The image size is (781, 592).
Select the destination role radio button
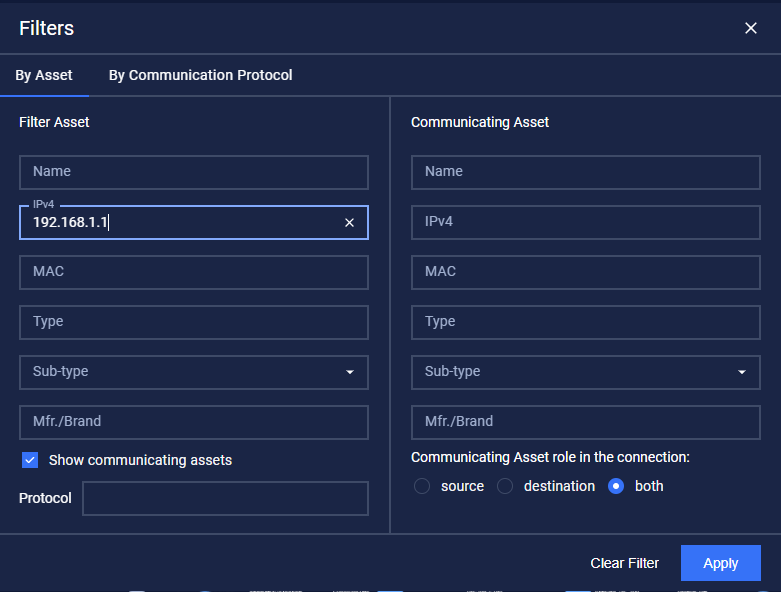(505, 486)
